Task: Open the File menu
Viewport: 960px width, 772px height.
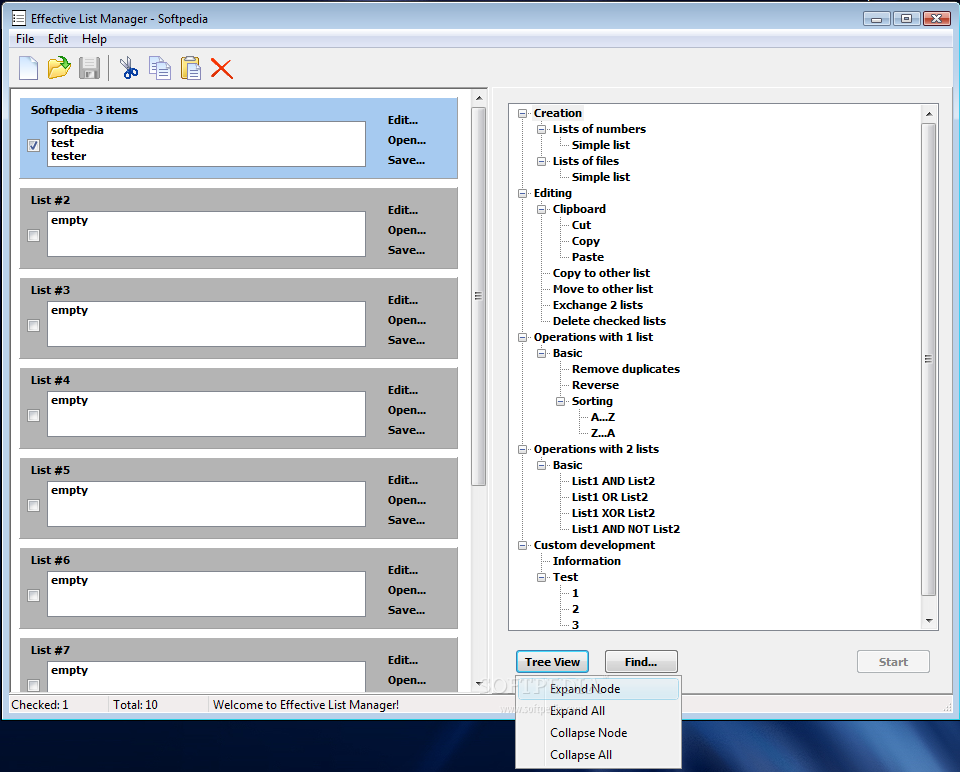Action: 25,39
